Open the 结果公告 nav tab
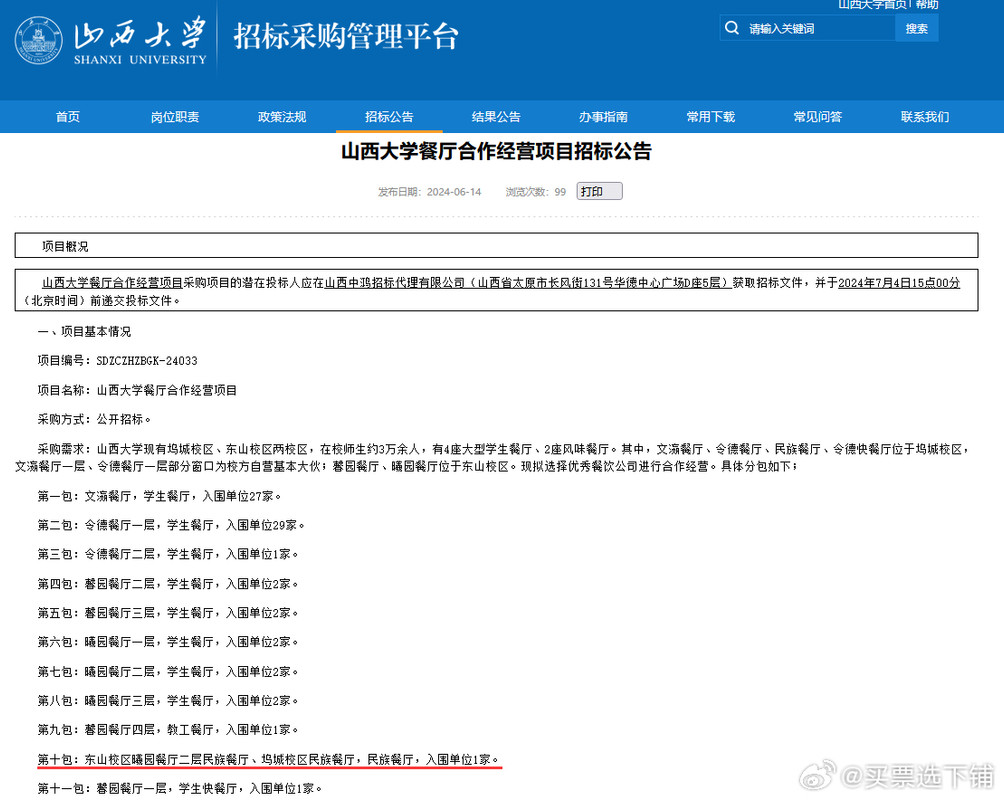 coord(496,117)
